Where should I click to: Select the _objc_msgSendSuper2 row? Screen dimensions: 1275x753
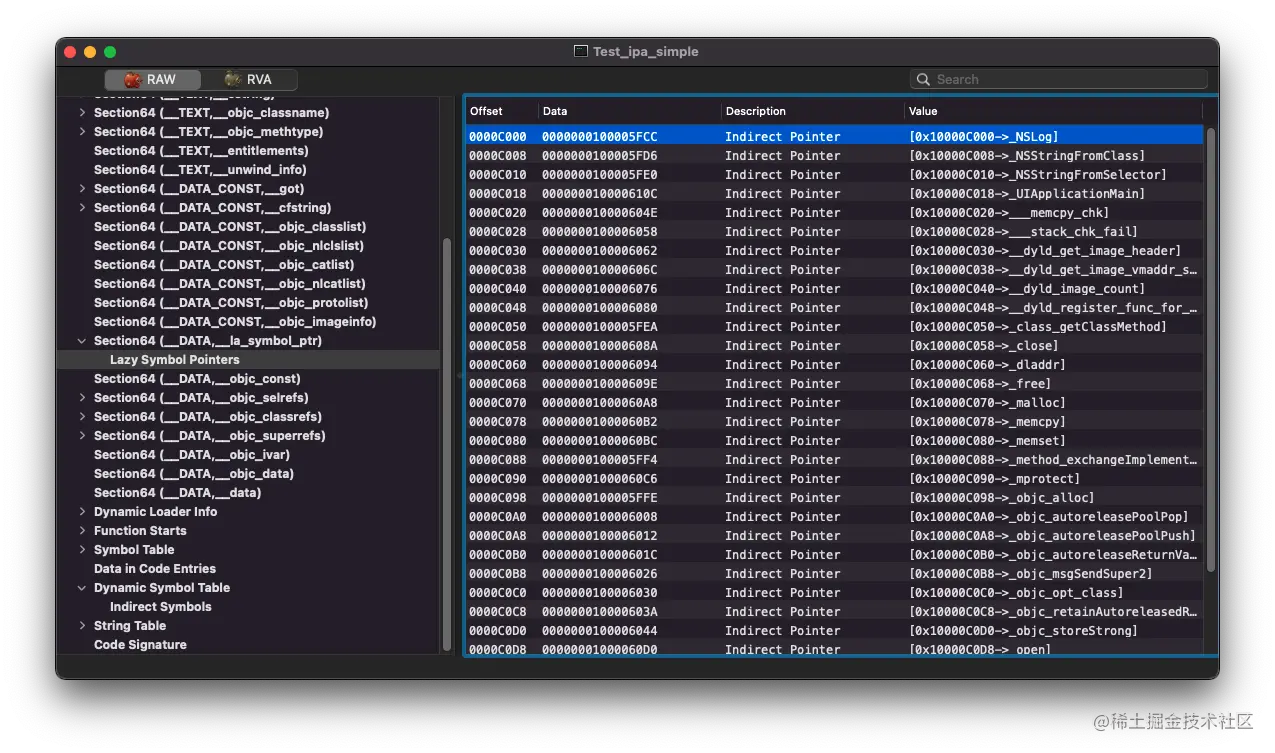834,574
